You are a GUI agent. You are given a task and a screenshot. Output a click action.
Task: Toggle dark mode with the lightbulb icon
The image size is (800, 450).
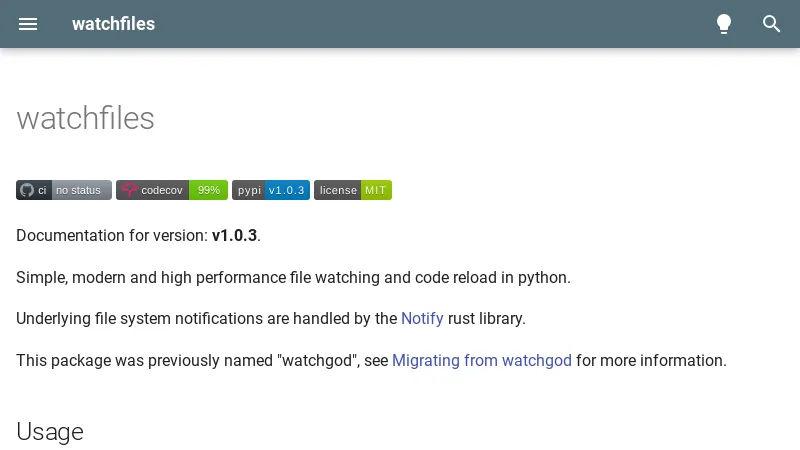click(724, 24)
